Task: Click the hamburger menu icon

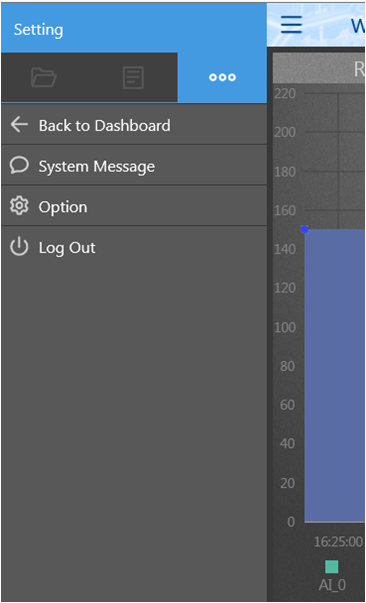Action: [291, 25]
